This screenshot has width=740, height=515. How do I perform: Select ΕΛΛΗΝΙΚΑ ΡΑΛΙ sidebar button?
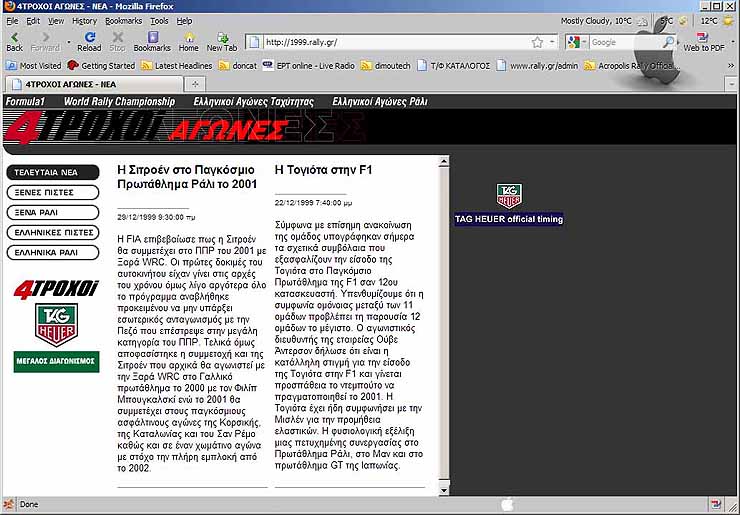(x=53, y=253)
